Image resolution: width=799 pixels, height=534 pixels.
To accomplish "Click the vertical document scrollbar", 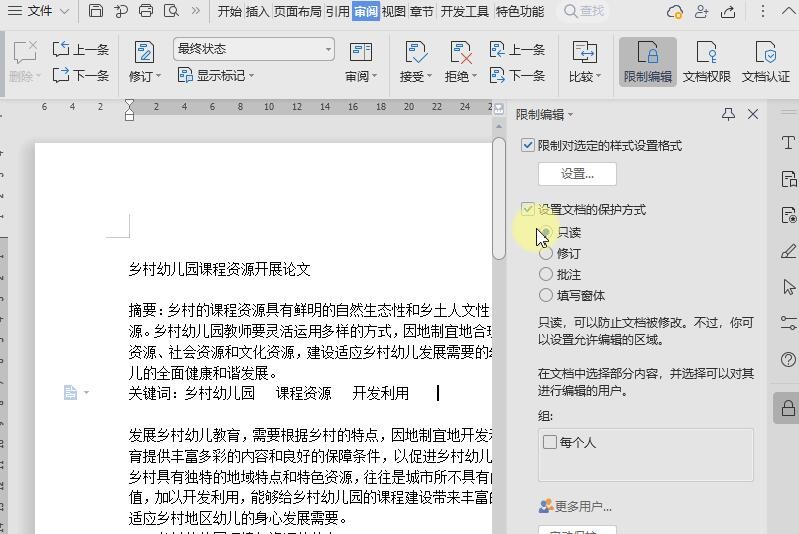I will click(499, 200).
